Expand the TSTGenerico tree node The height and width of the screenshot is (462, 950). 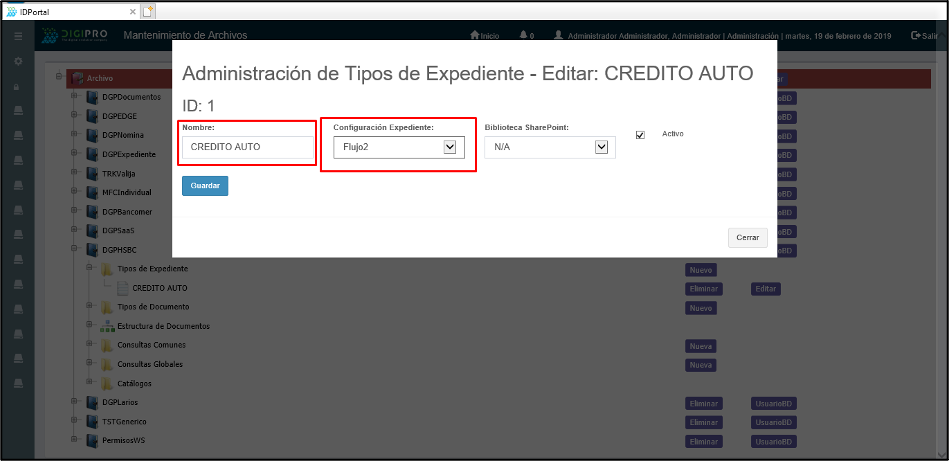click(x=74, y=421)
